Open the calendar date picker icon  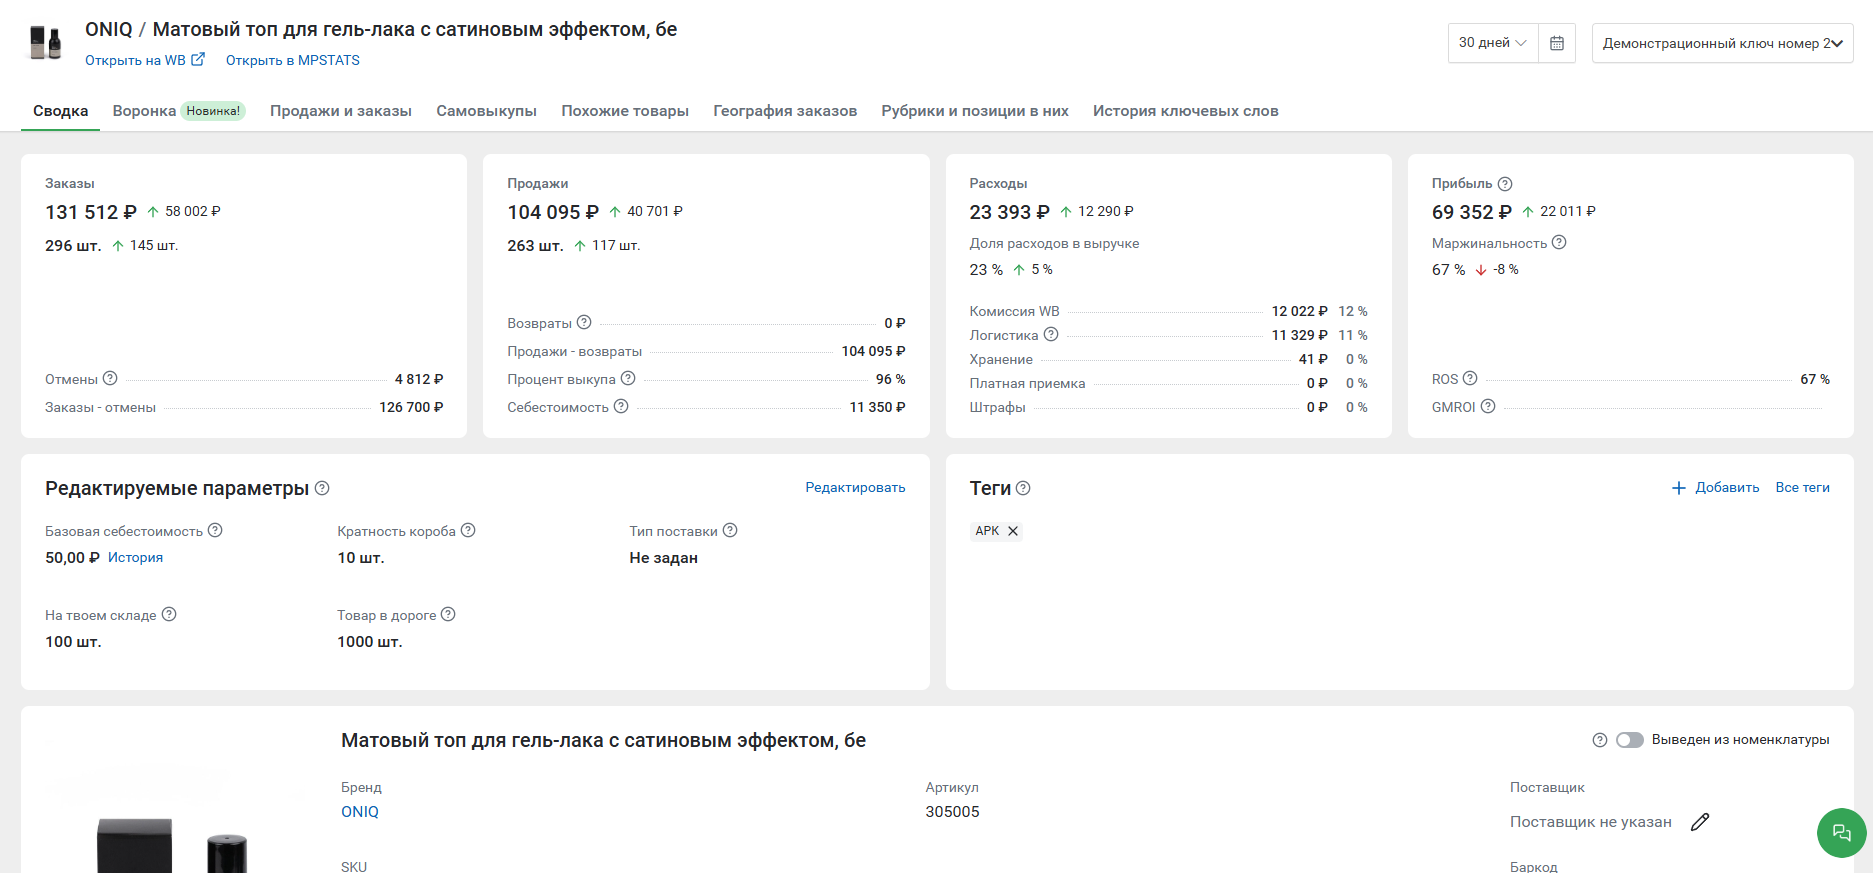pos(1557,43)
